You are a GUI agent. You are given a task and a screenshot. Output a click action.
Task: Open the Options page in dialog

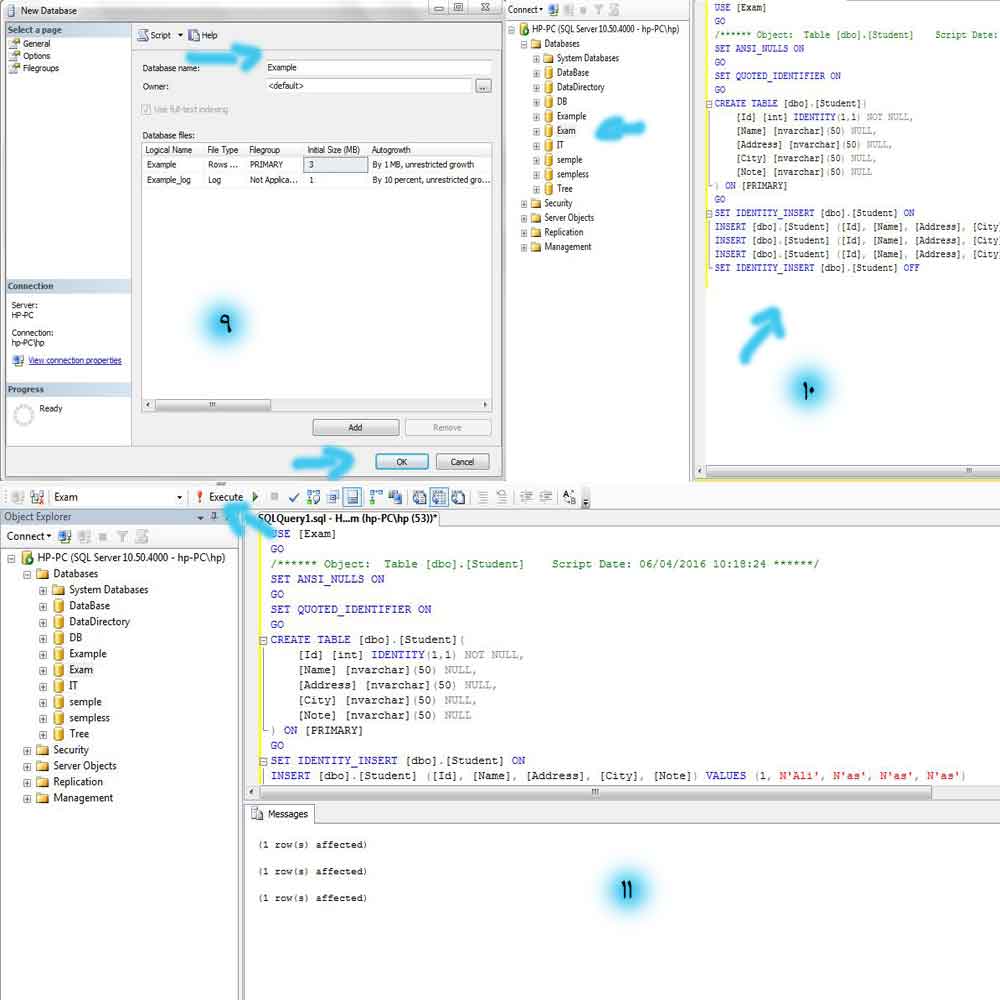(36, 56)
